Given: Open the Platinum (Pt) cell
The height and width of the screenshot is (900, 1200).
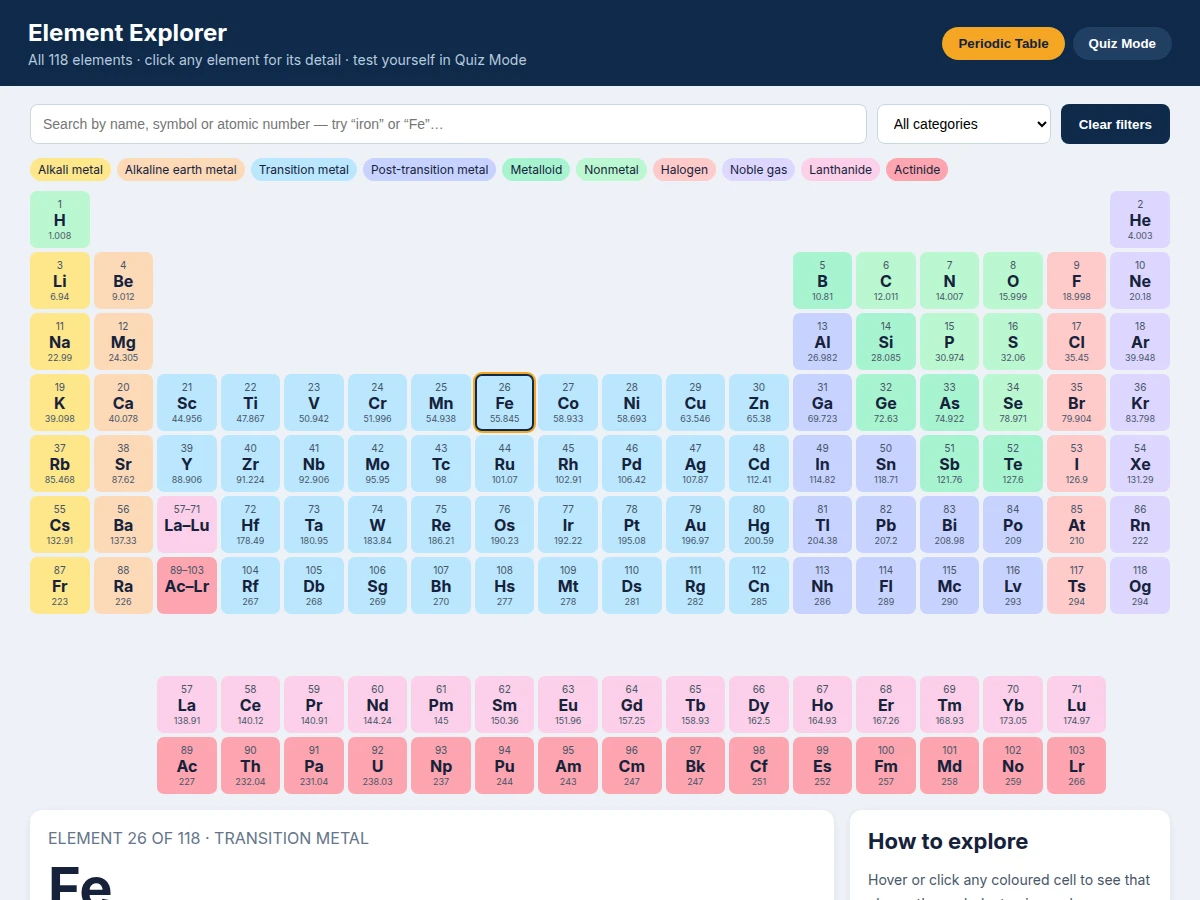Looking at the screenshot, I should coord(632,525).
